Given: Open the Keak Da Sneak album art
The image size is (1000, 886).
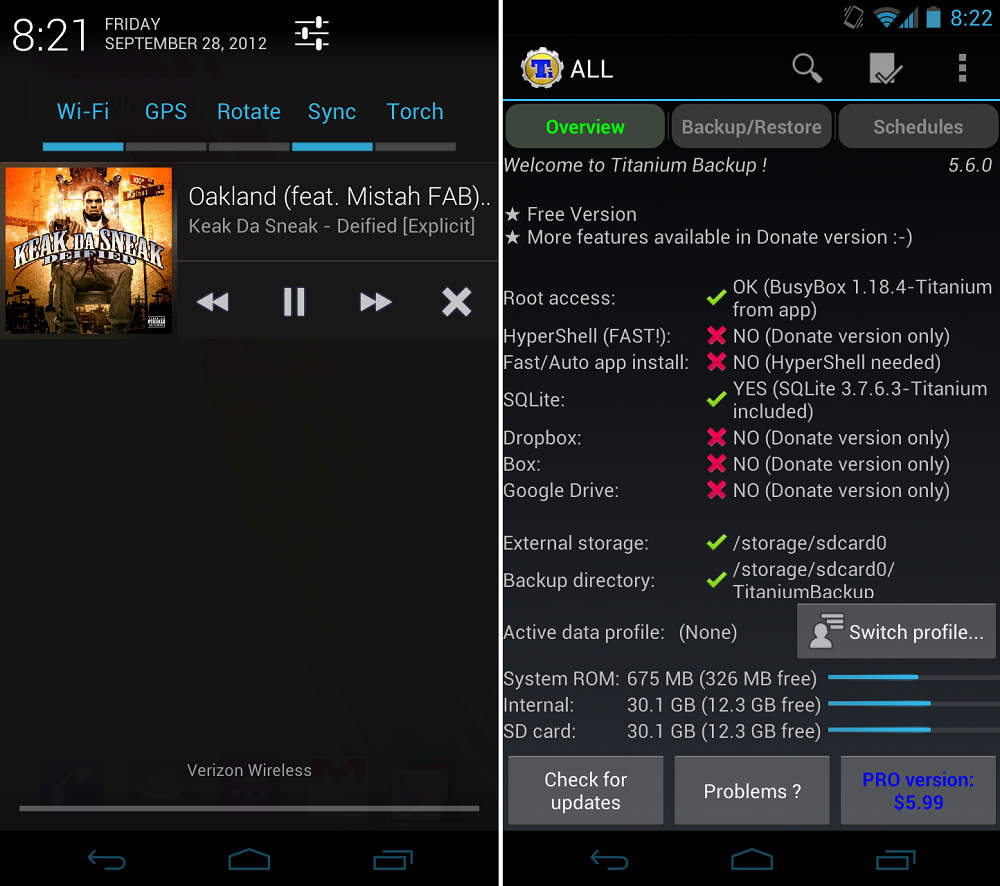Looking at the screenshot, I should [x=89, y=250].
